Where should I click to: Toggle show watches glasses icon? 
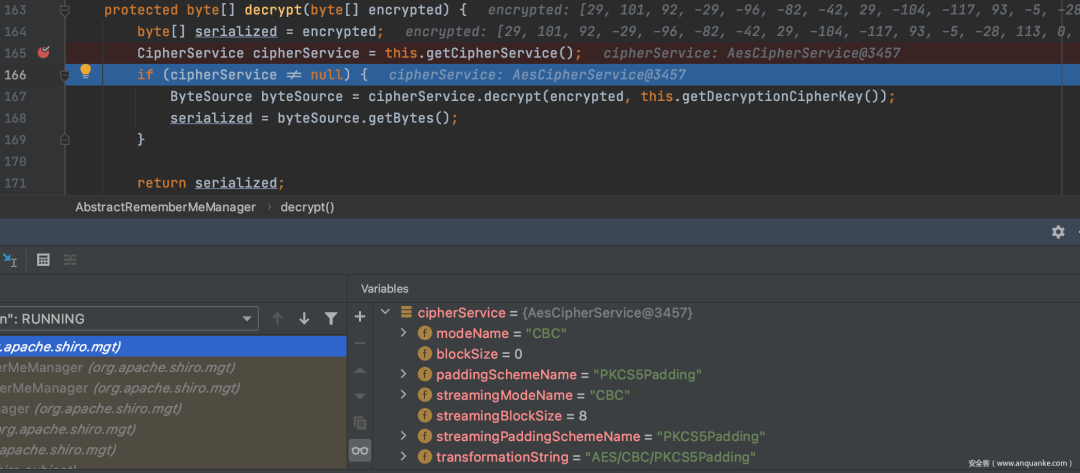point(360,450)
